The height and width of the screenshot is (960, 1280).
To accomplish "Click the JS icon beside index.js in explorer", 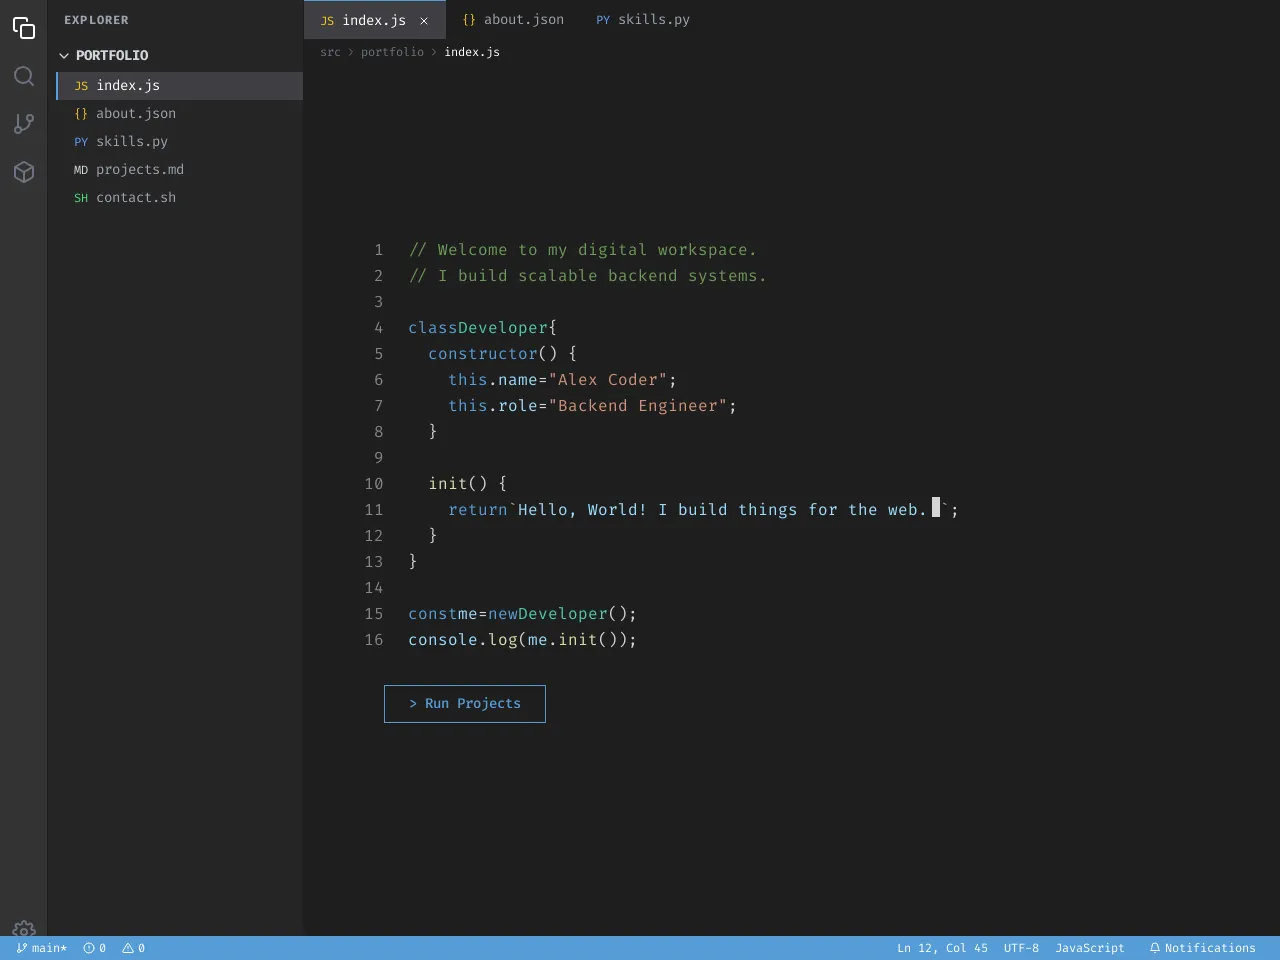I will coord(81,86).
